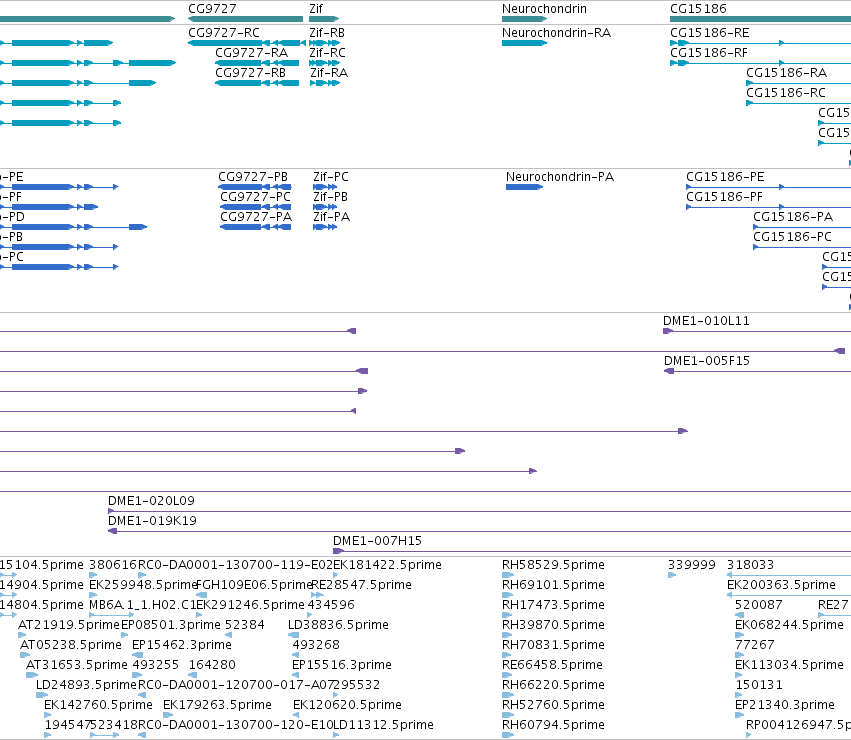The height and width of the screenshot is (740, 851).
Task: Select EST label RE28547.5prime
Action: point(361,585)
